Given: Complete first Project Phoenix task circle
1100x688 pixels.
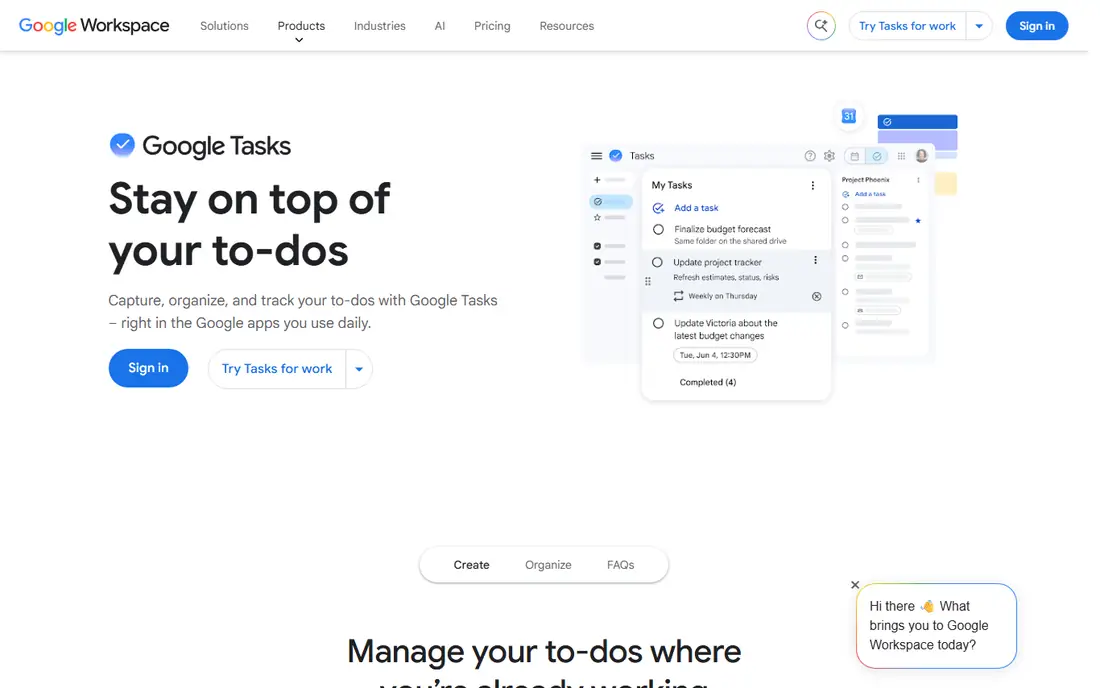Looking at the screenshot, I should [845, 207].
